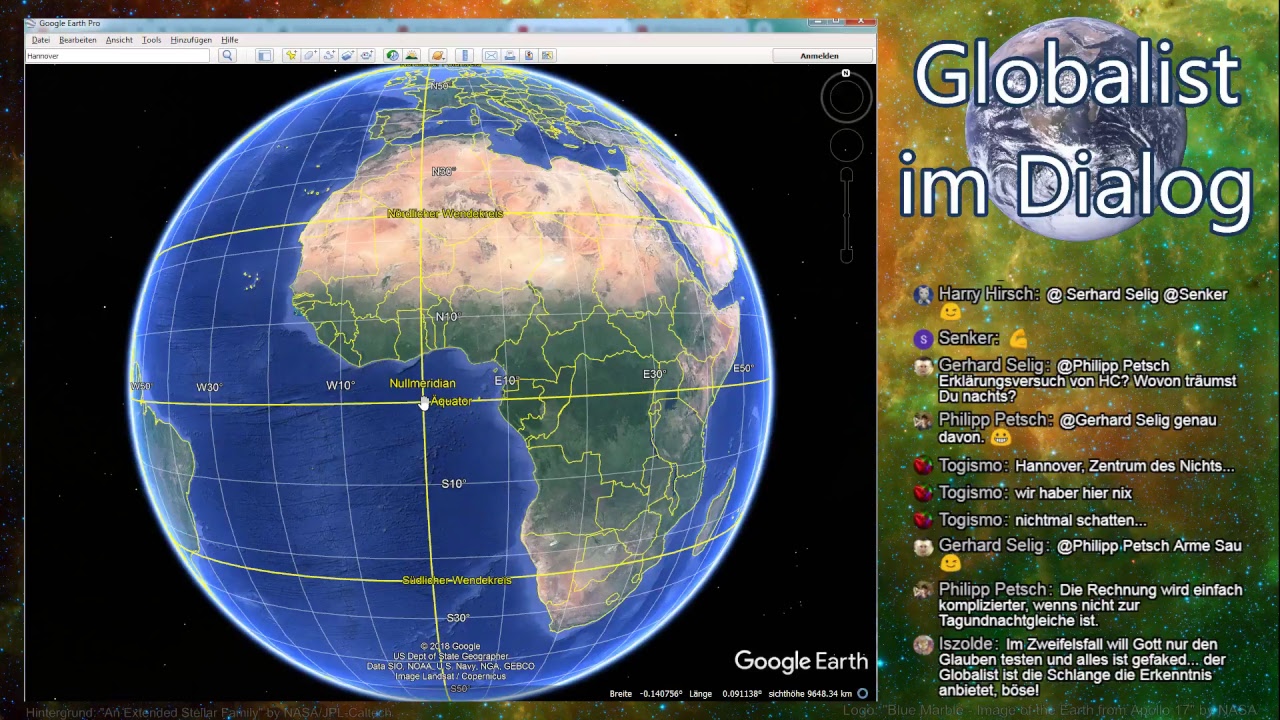The width and height of the screenshot is (1280, 720).
Task: Click the Südlicher Wendekreis label
Action: 457,580
